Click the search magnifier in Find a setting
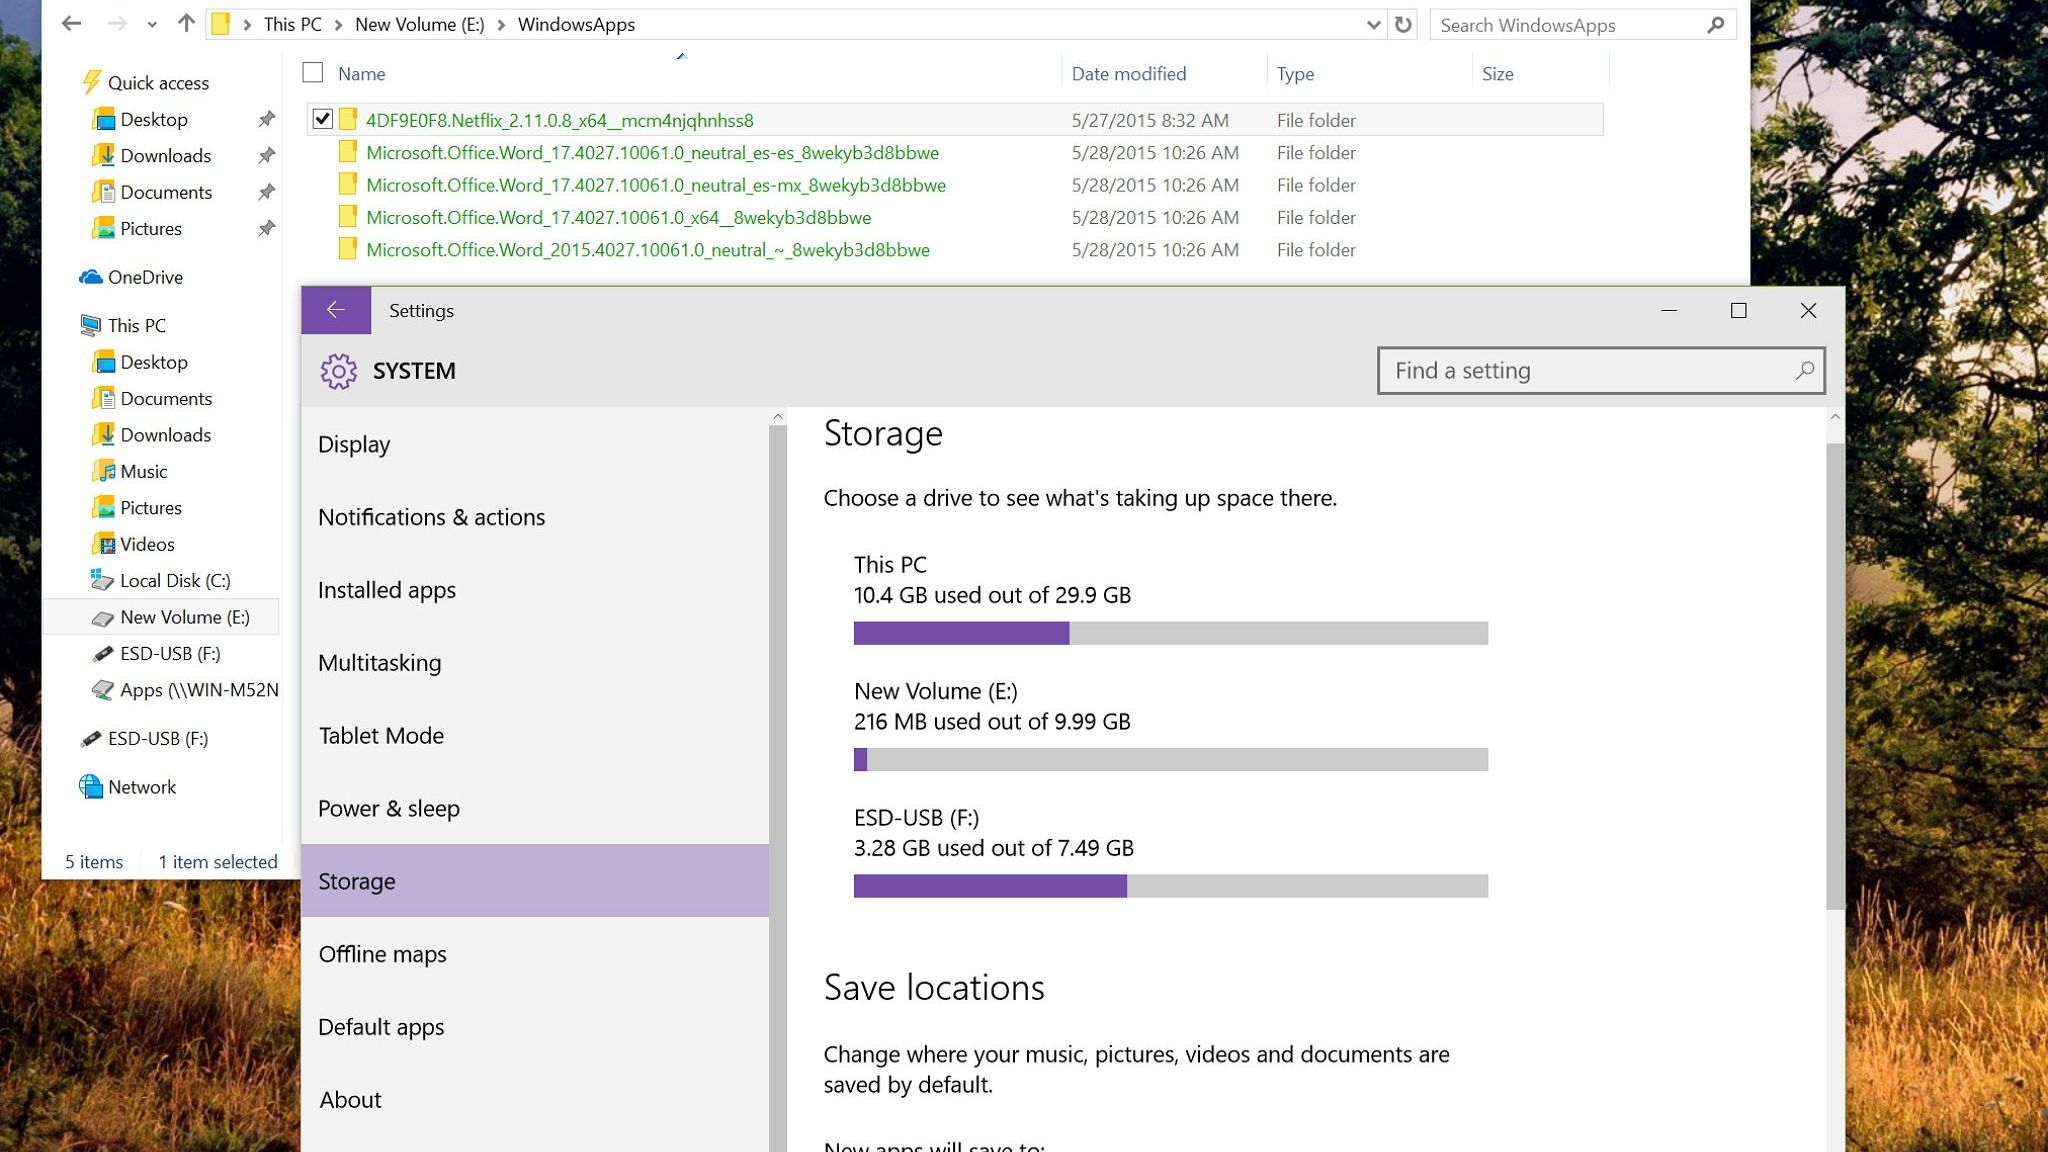The height and width of the screenshot is (1152, 2048). [1804, 371]
